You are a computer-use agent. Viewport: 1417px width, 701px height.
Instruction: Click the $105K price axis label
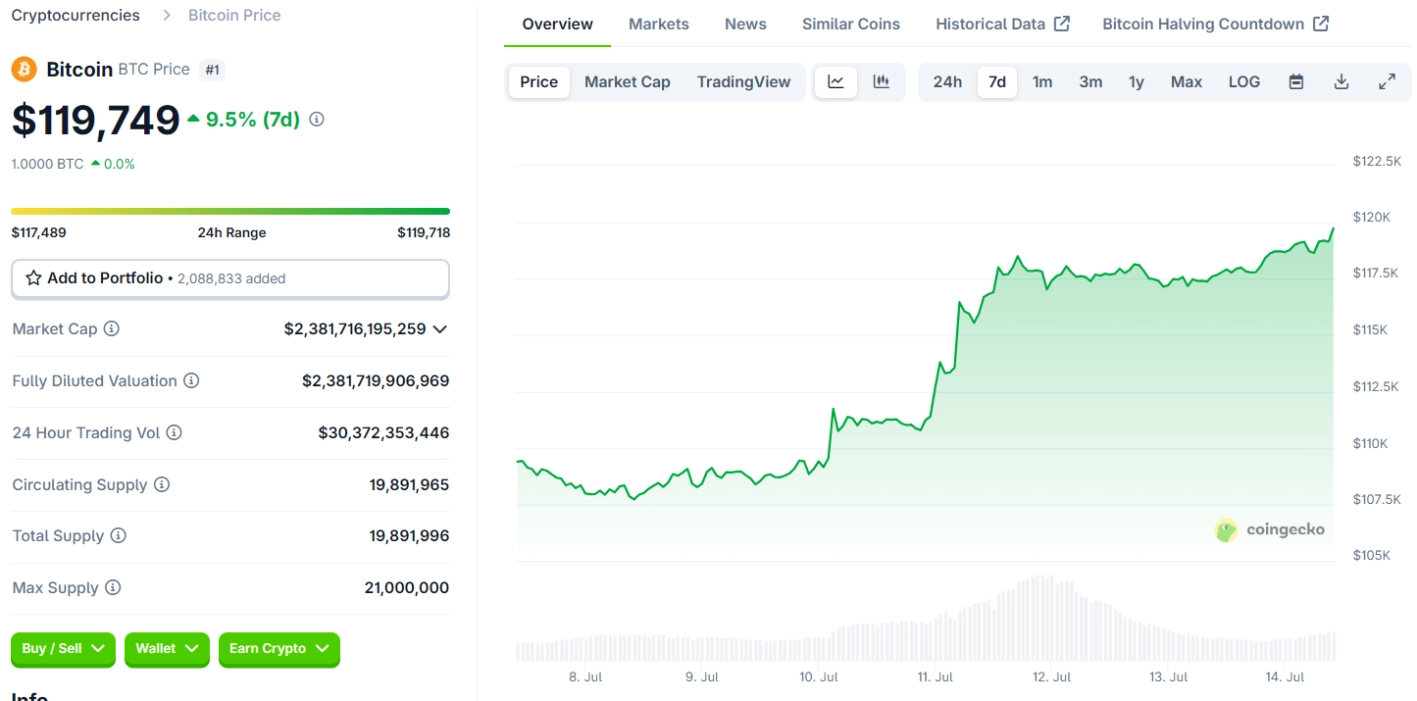click(x=1370, y=555)
